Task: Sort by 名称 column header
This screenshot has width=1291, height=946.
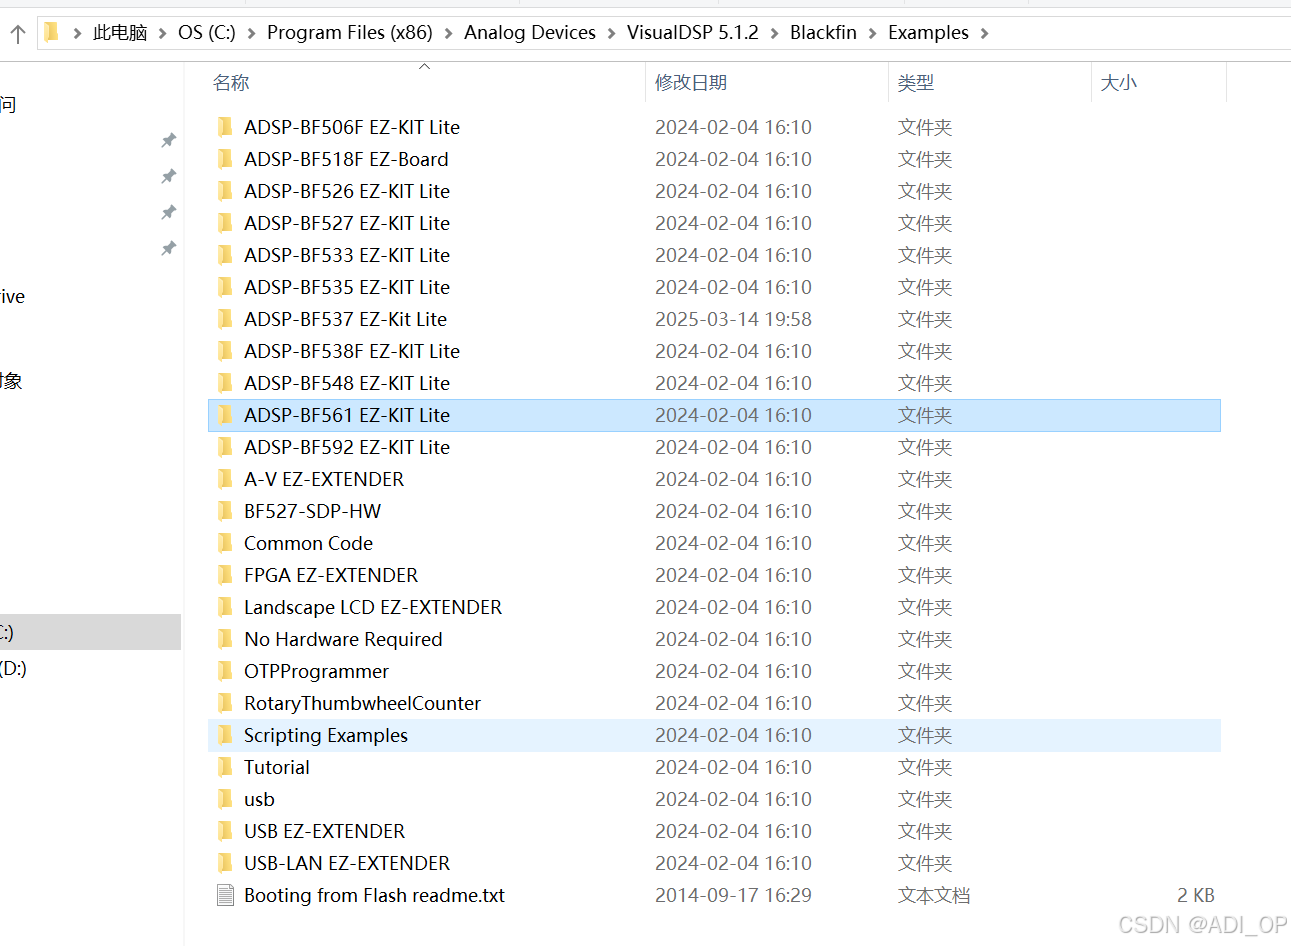Action: [231, 83]
